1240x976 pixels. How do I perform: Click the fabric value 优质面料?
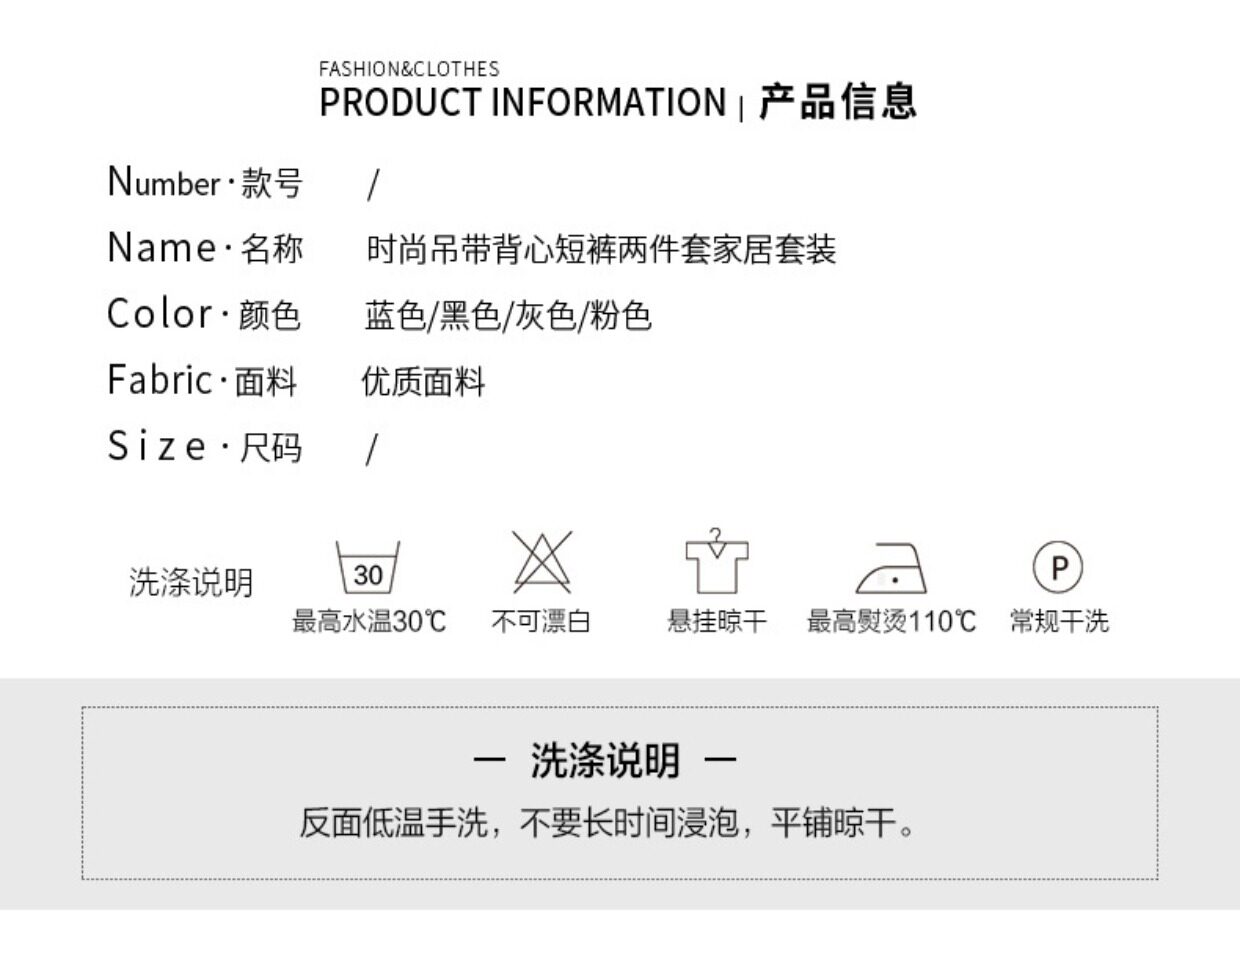[x=423, y=382]
